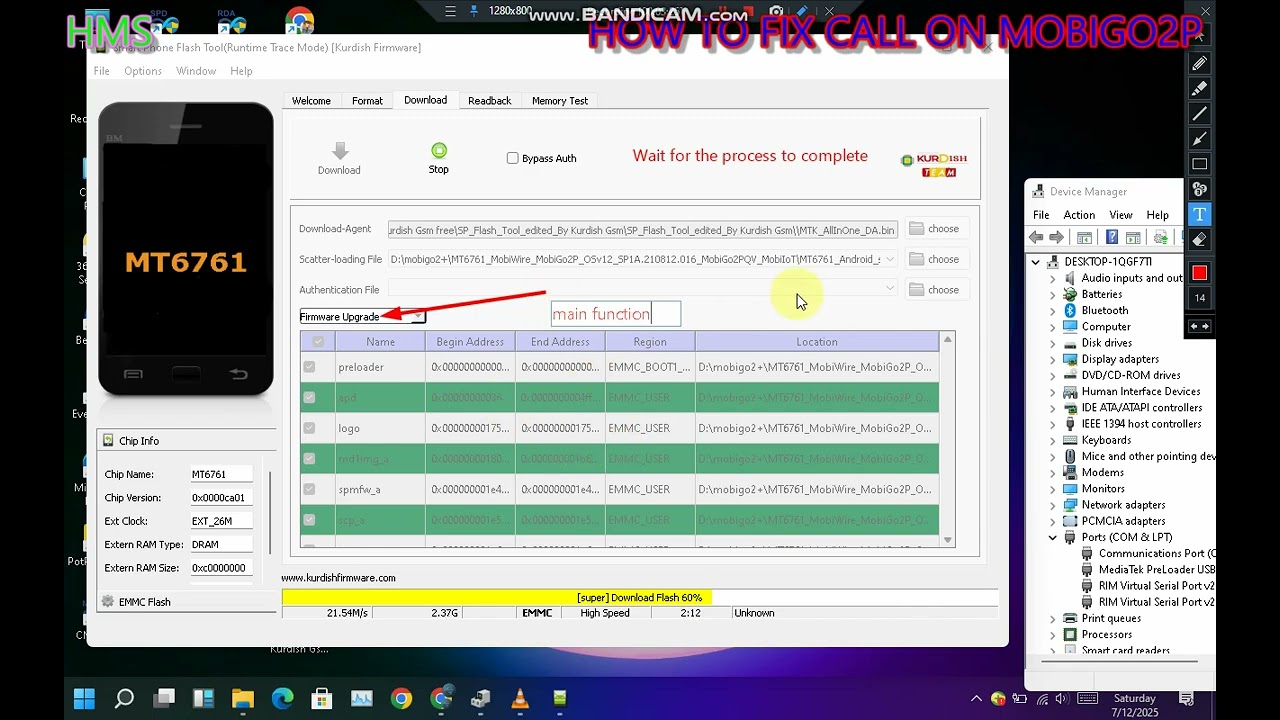Toggle the select-all checkbox in table header
Screen dimensions: 1280x720
318,342
